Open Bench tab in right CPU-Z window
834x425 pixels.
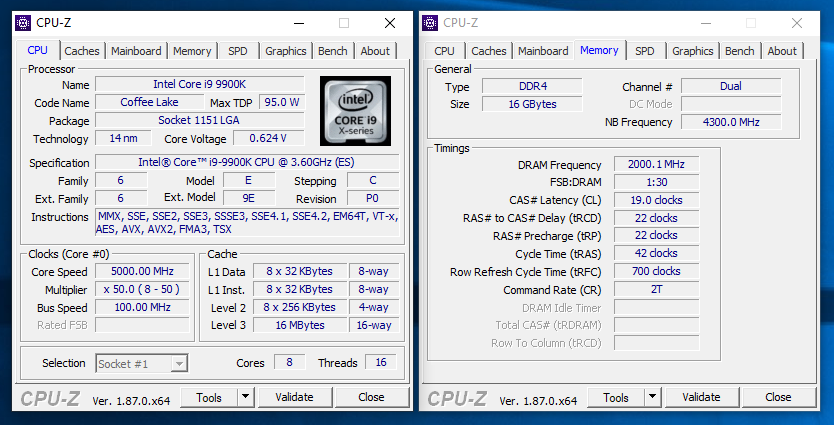[x=739, y=51]
